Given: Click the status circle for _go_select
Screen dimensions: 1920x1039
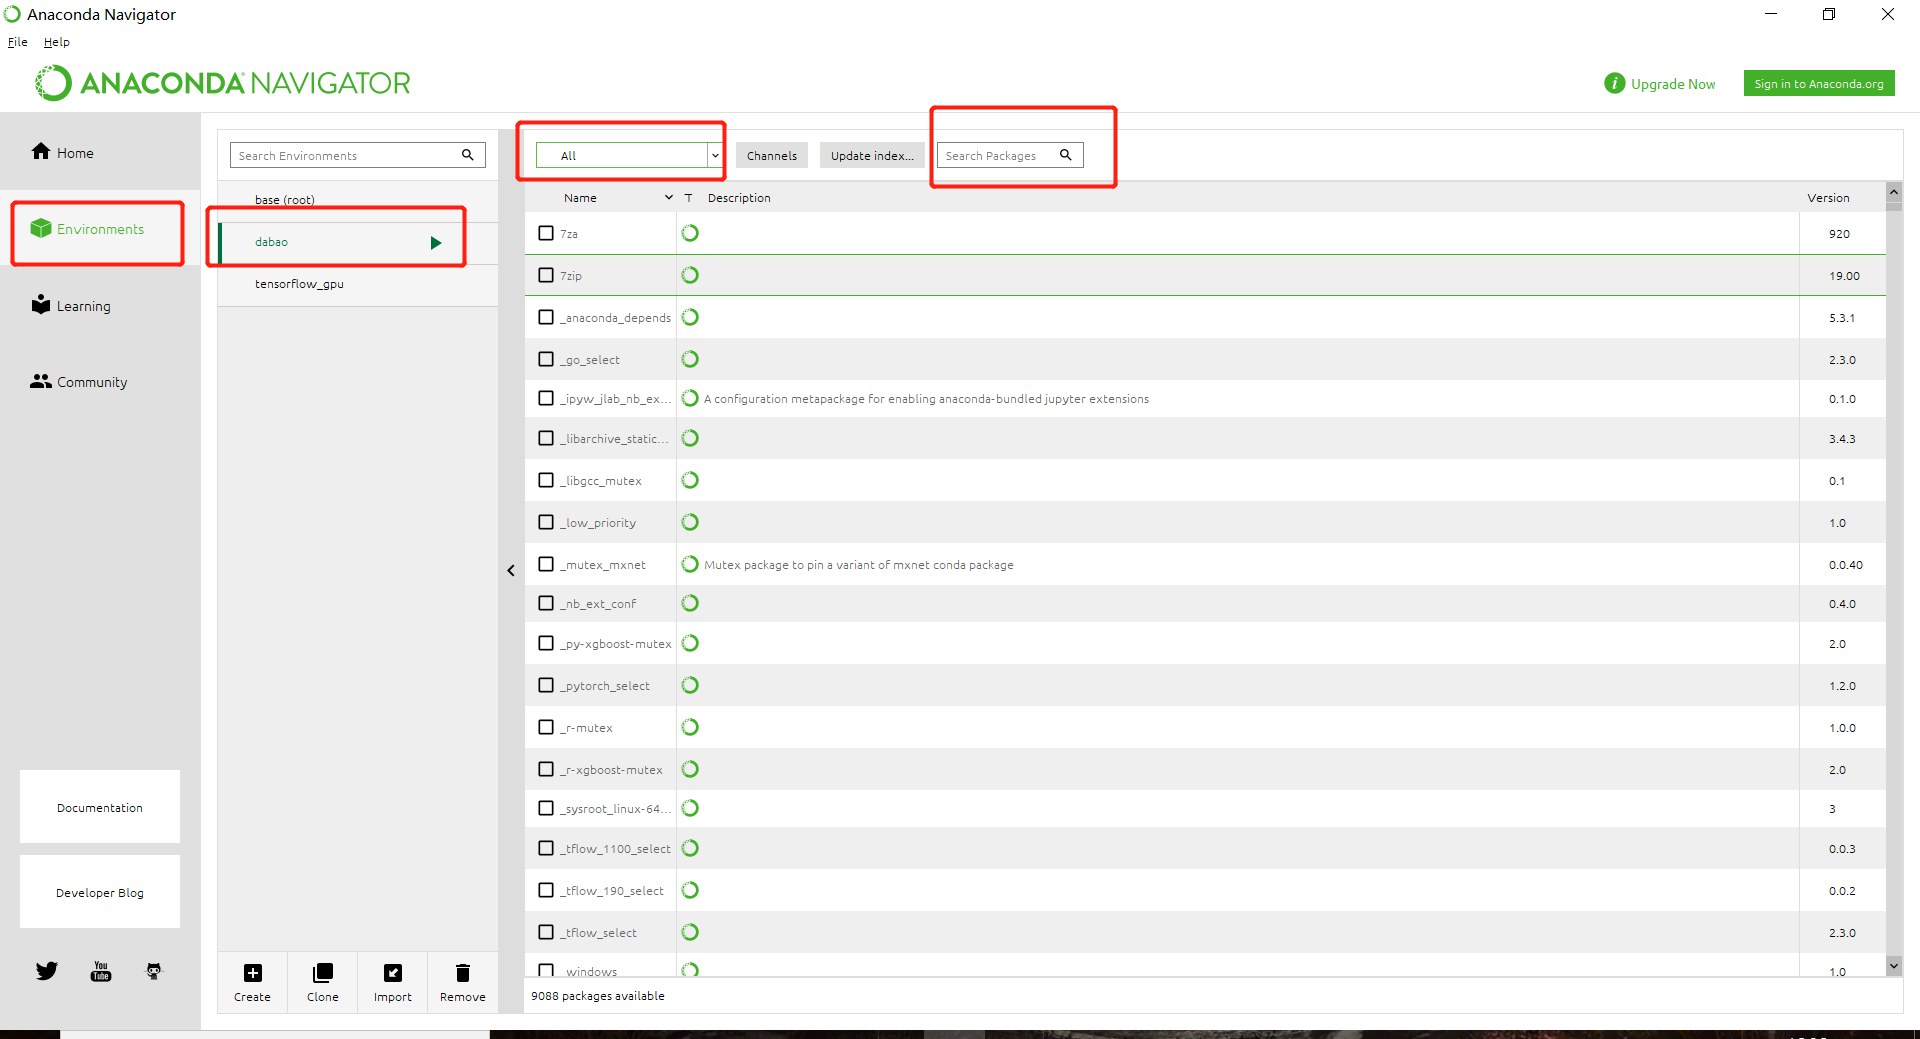Looking at the screenshot, I should pyautogui.click(x=690, y=359).
